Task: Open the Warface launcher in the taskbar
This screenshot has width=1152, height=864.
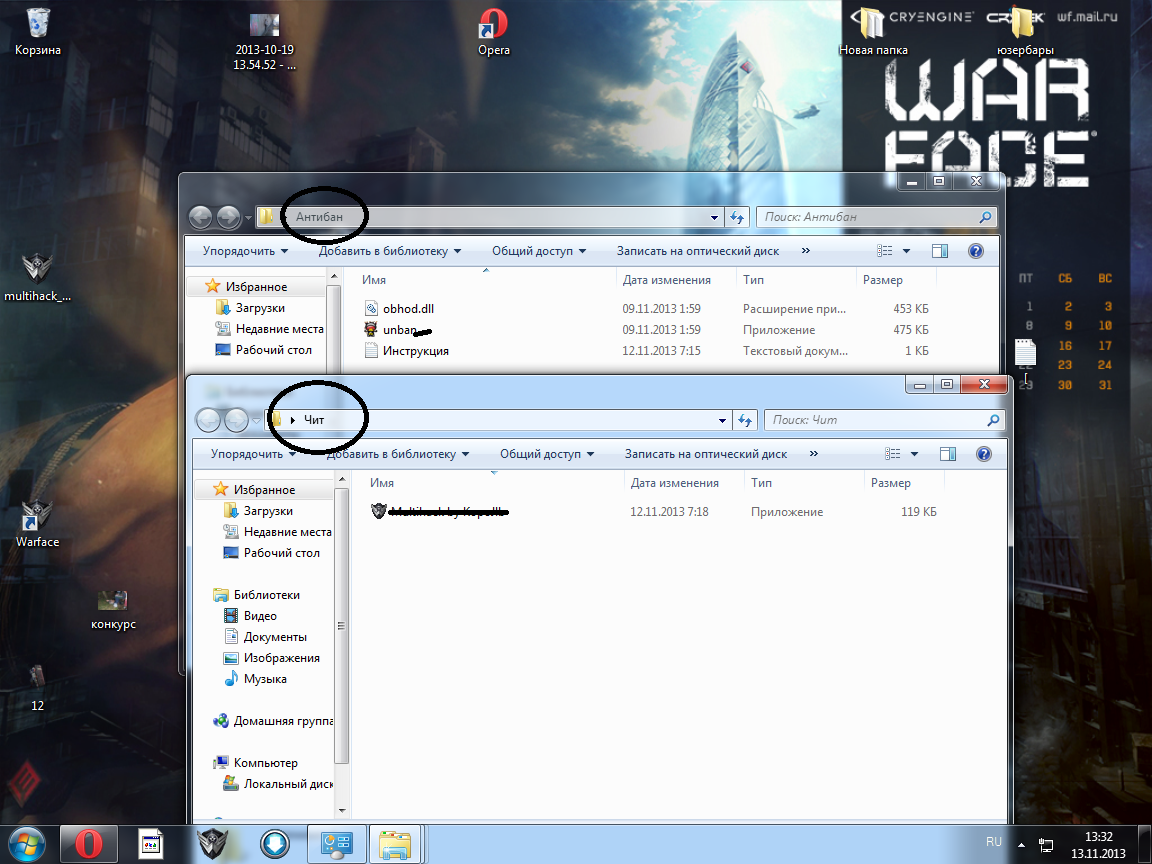Action: (x=213, y=844)
